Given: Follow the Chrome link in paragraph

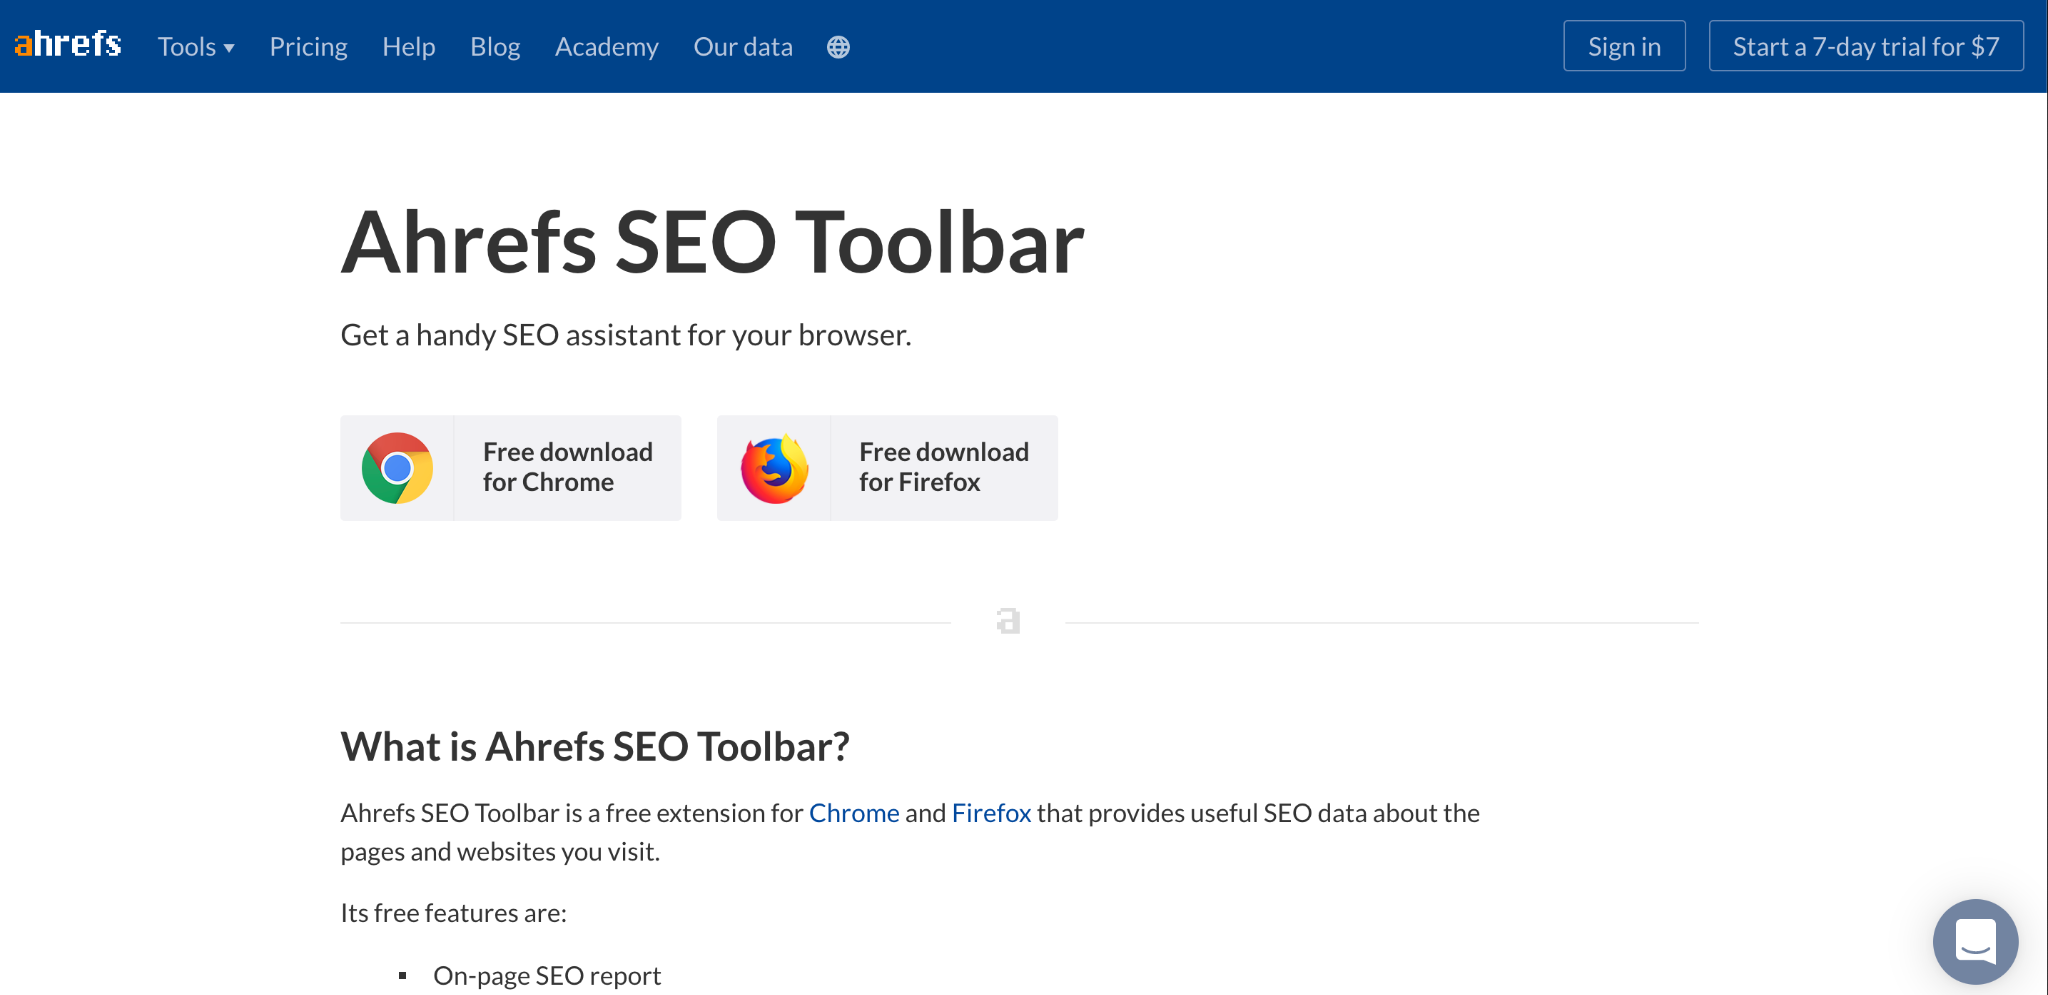Looking at the screenshot, I should click(854, 813).
